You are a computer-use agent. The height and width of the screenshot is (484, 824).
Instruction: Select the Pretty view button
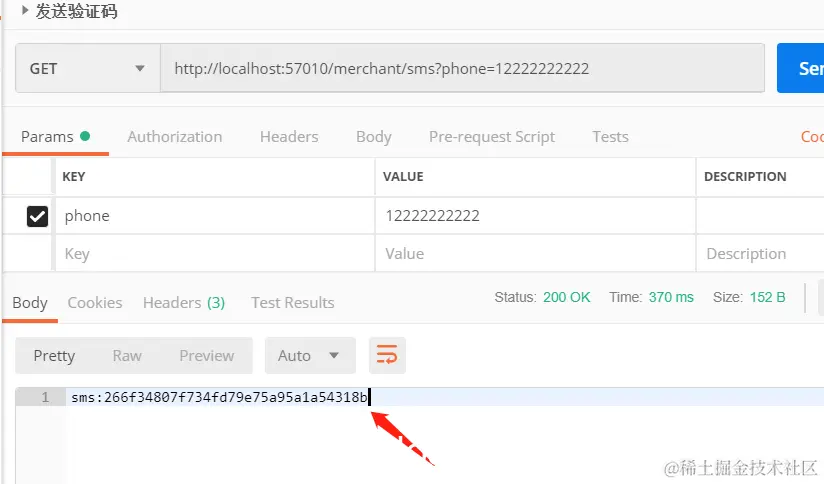(54, 356)
